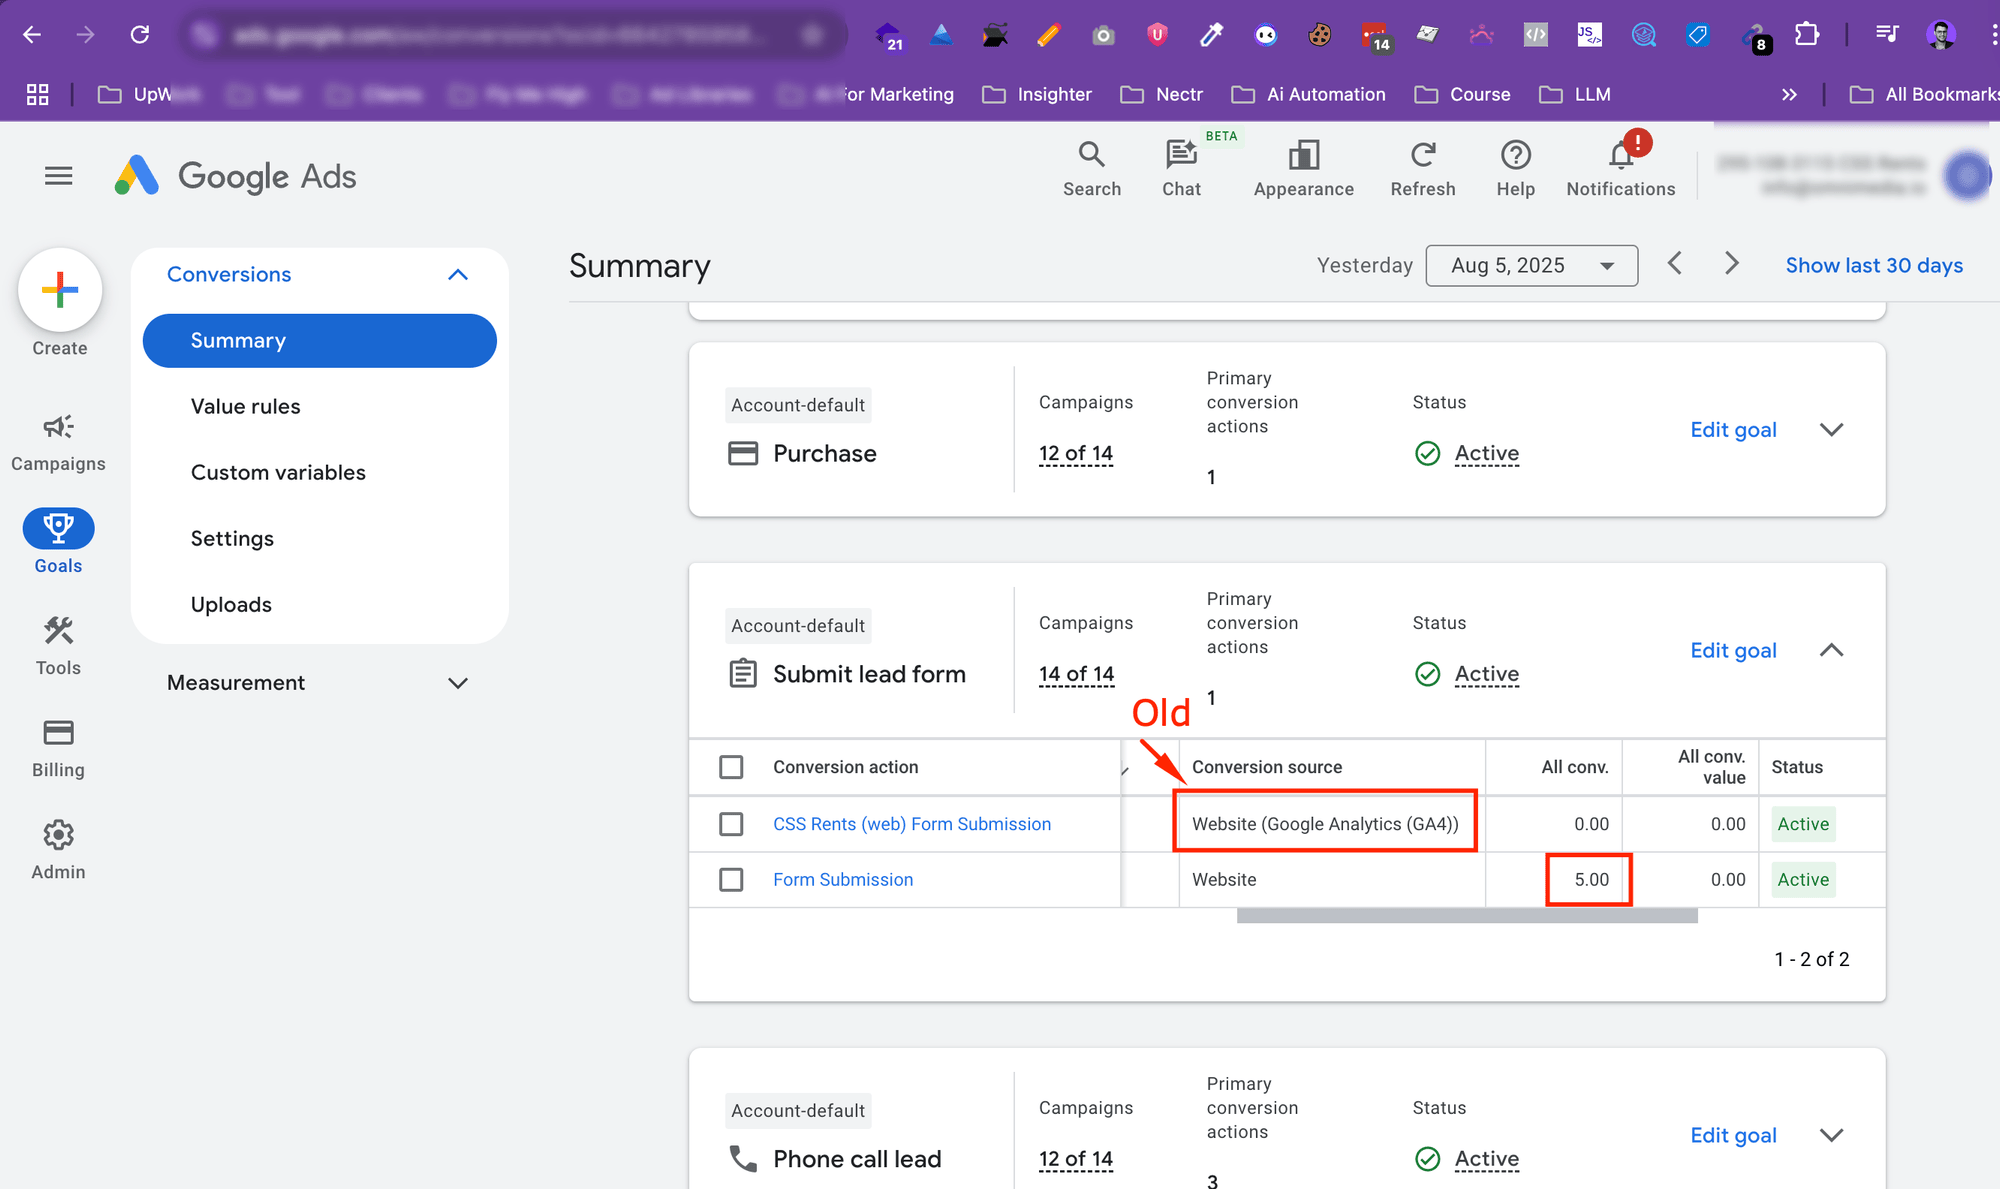The width and height of the screenshot is (2000, 1189).
Task: Open Billing in the sidebar
Action: [x=58, y=748]
